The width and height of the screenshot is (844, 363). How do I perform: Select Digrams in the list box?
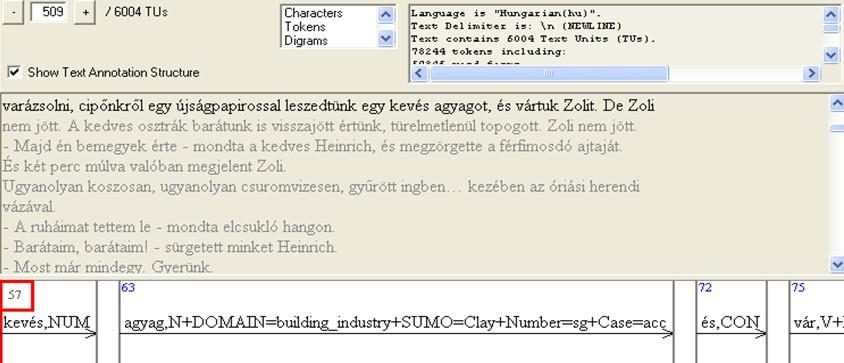[x=306, y=40]
